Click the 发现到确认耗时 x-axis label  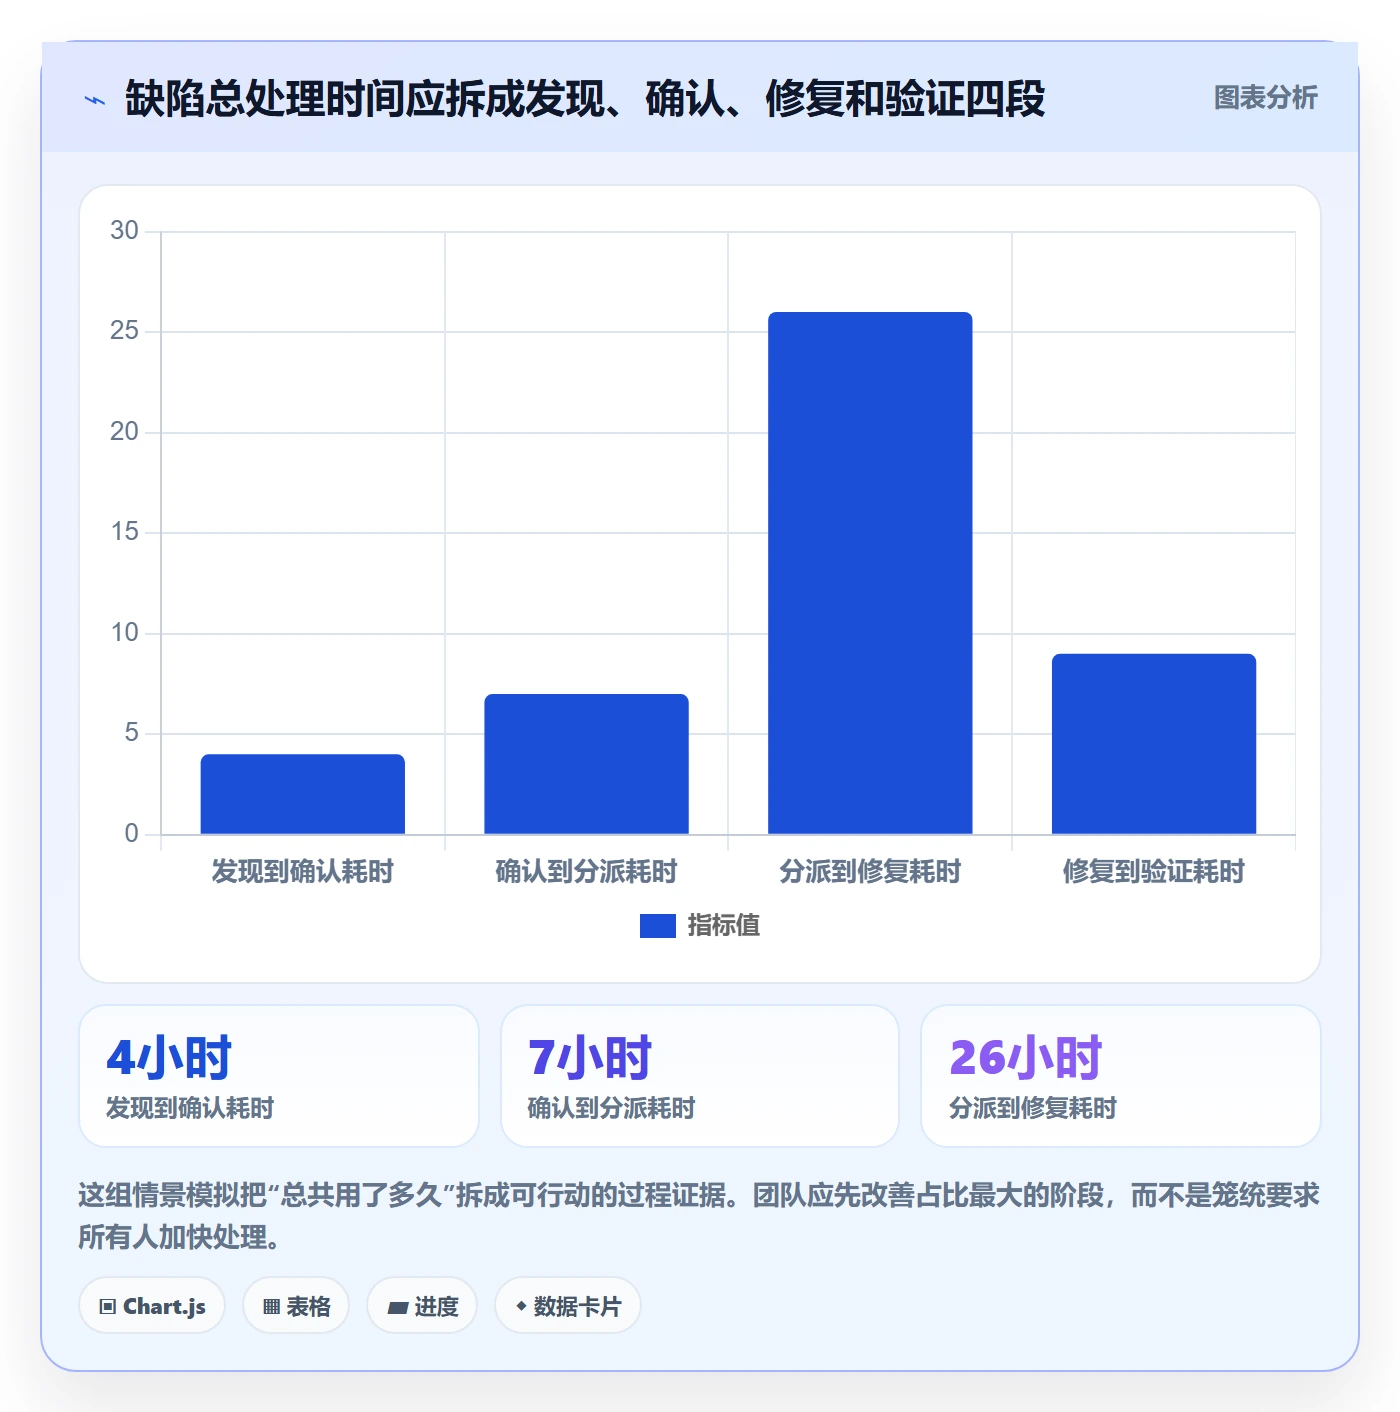[x=303, y=872]
